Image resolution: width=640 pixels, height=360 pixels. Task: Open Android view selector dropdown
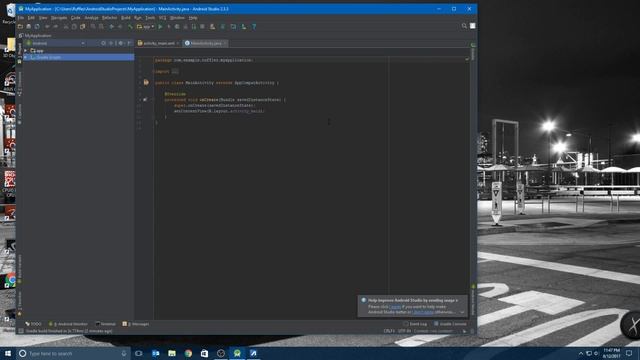[x=56, y=43]
